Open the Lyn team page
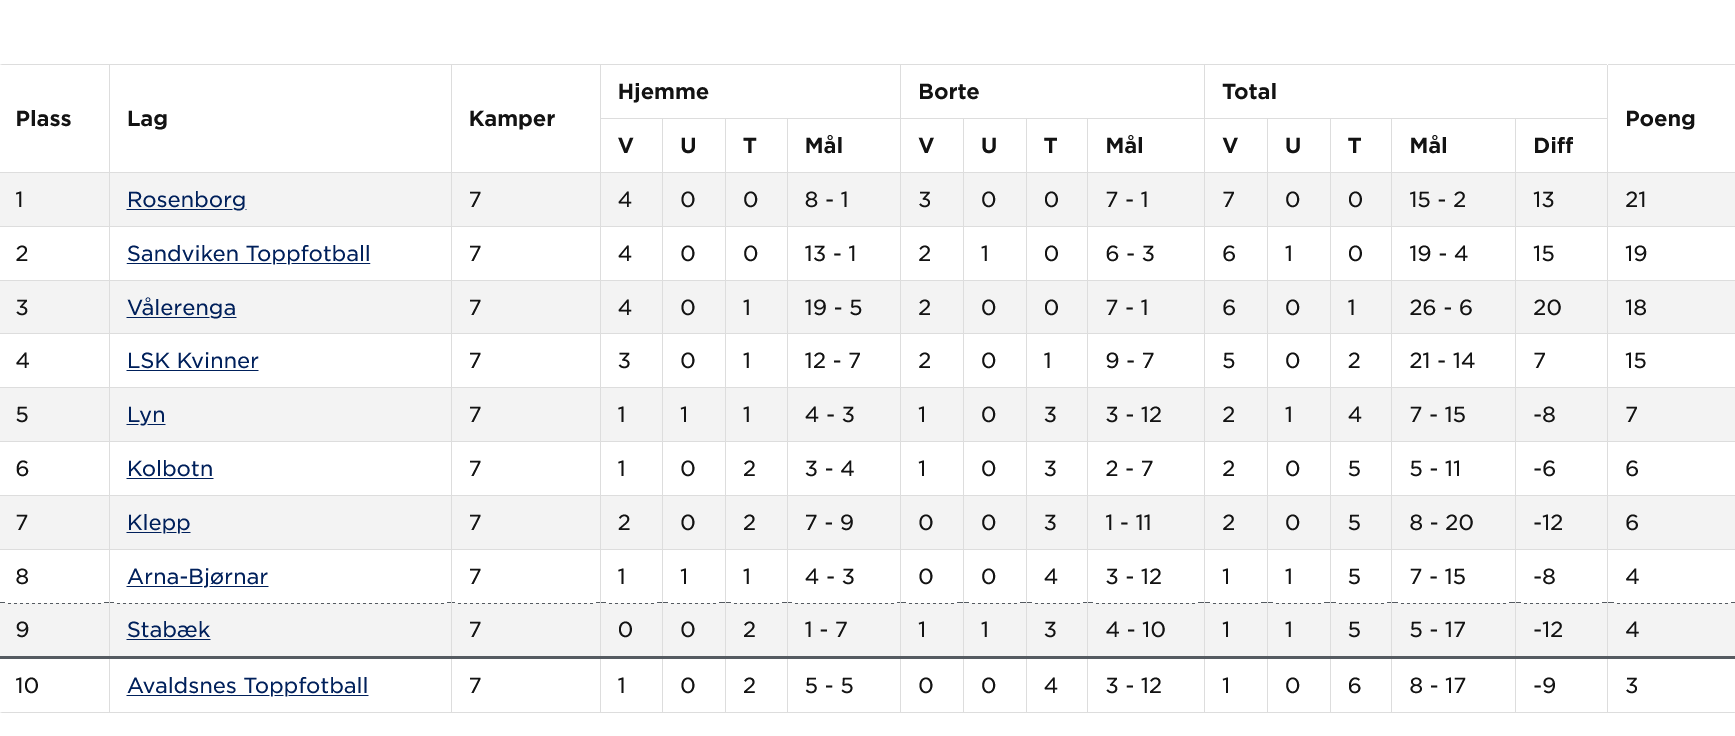 (146, 414)
